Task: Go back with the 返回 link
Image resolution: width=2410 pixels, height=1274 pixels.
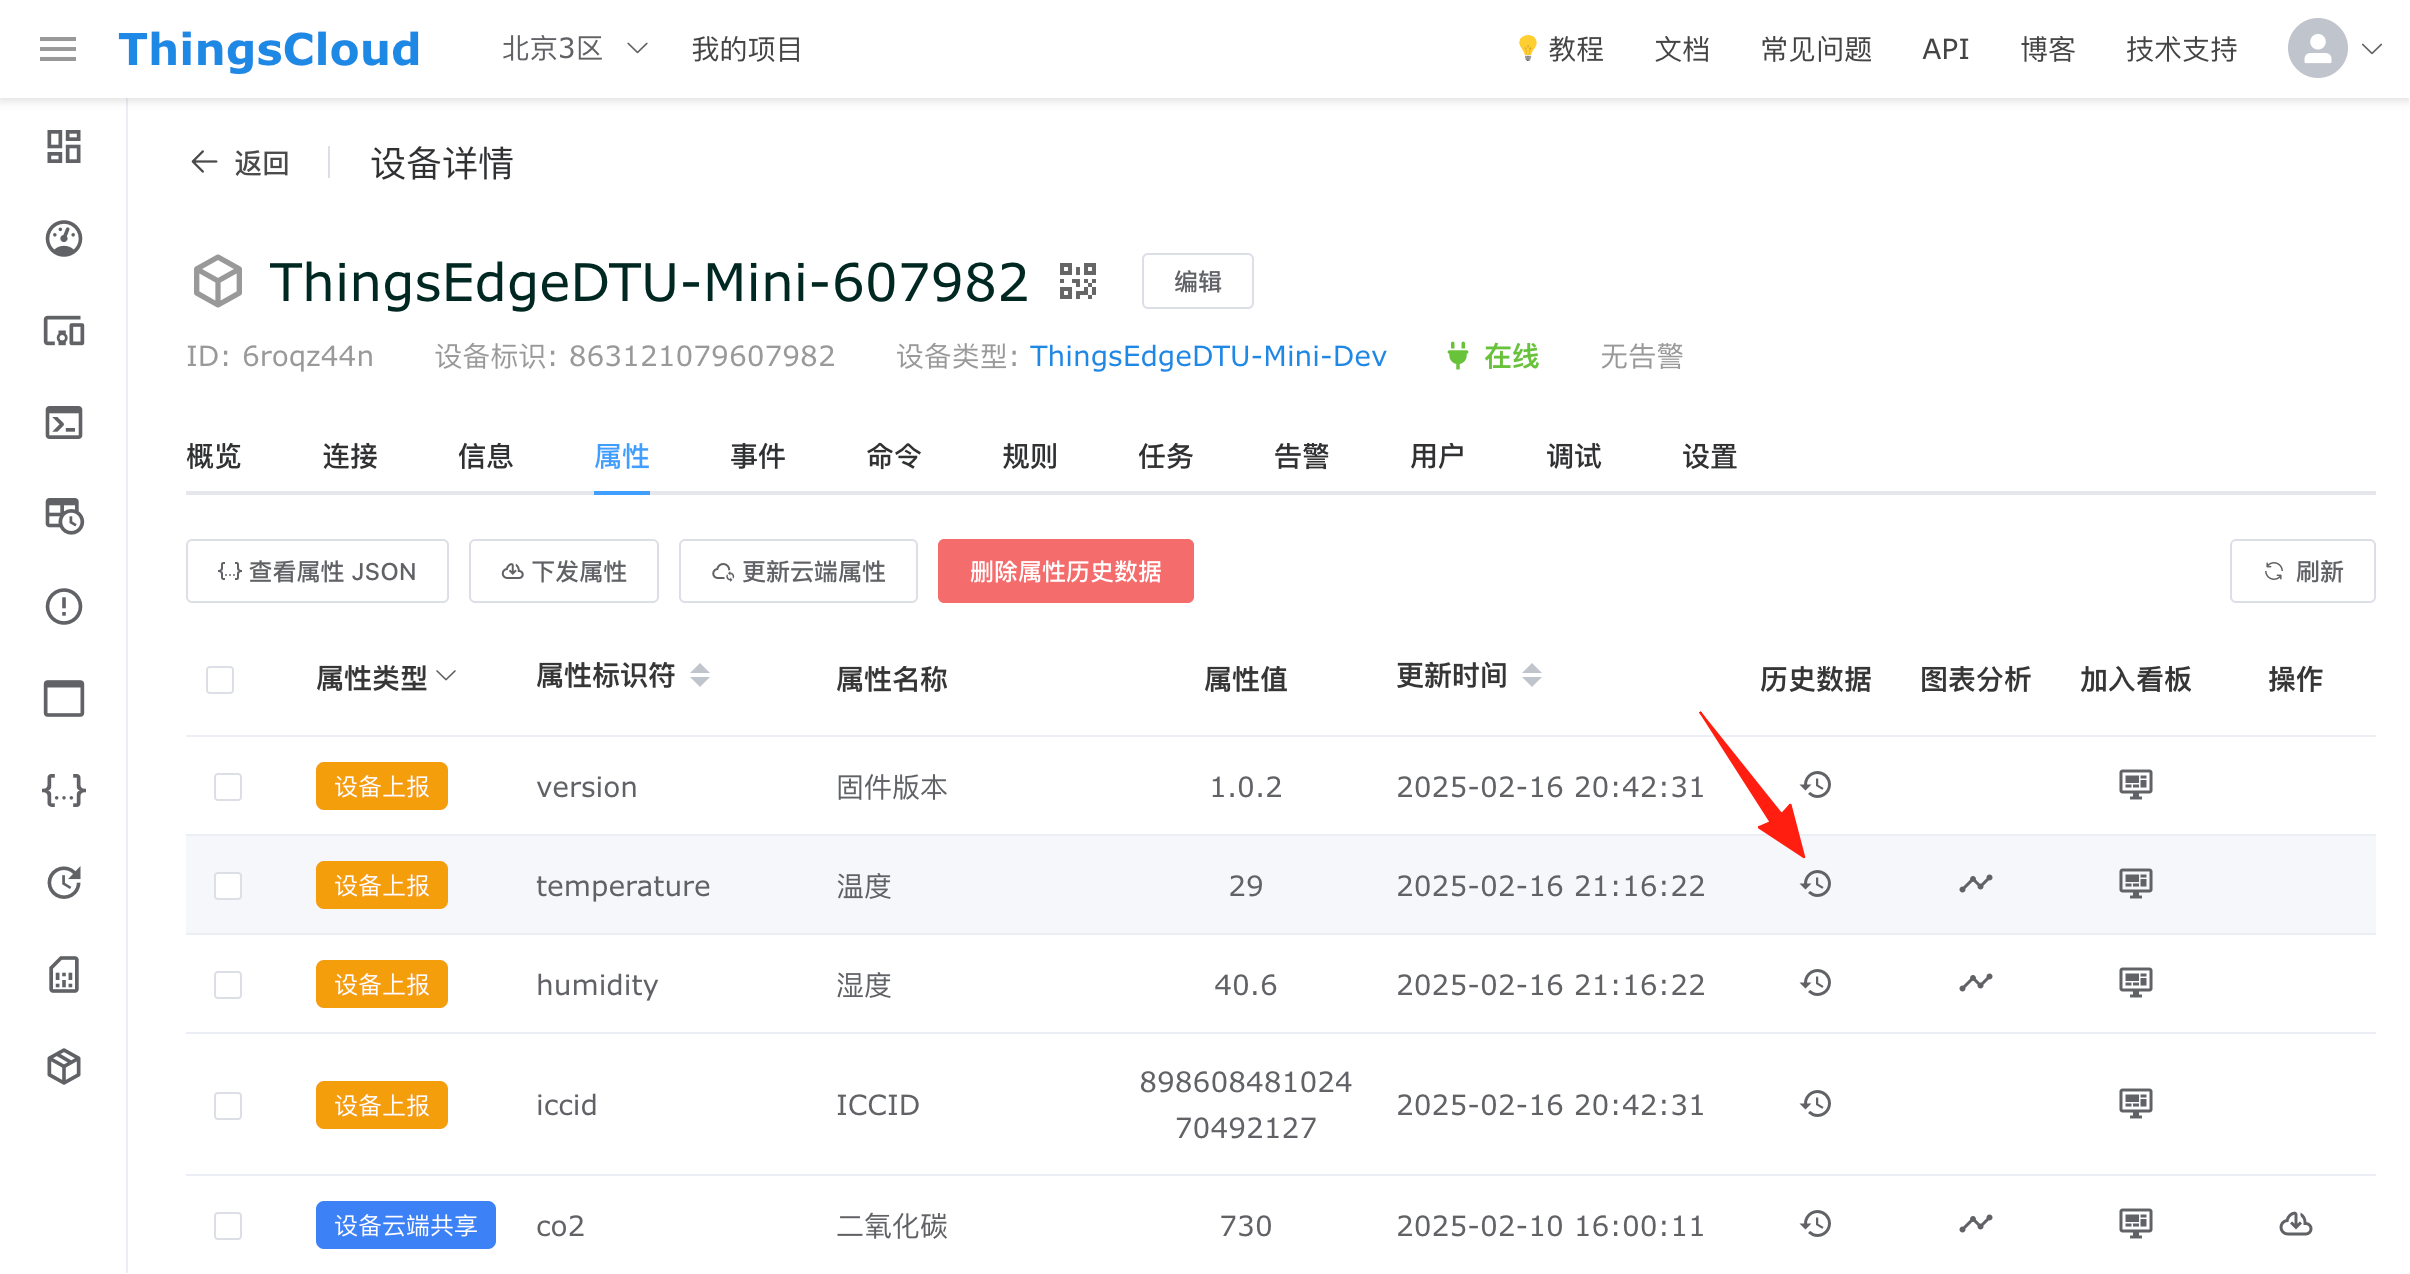Action: click(x=240, y=162)
